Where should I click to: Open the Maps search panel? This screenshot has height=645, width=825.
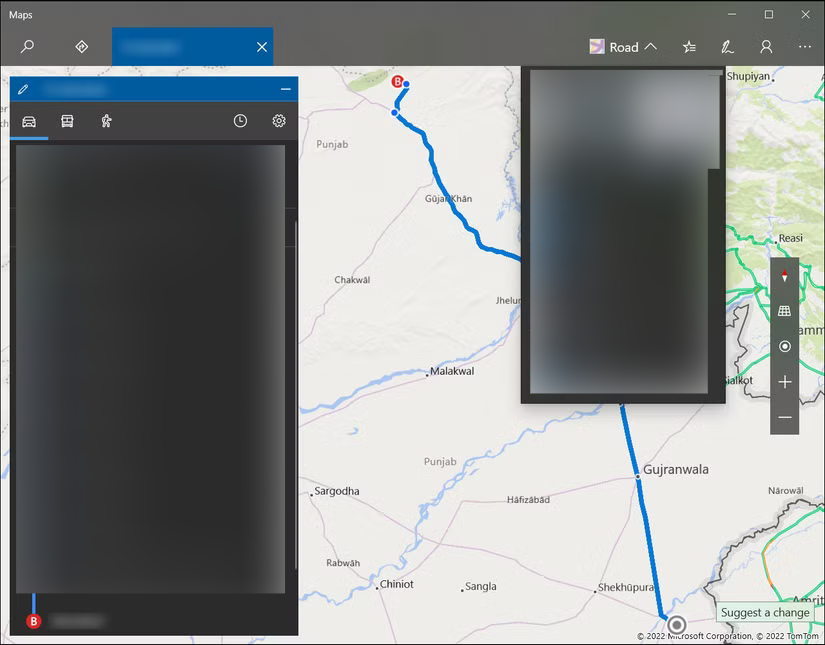coord(26,46)
